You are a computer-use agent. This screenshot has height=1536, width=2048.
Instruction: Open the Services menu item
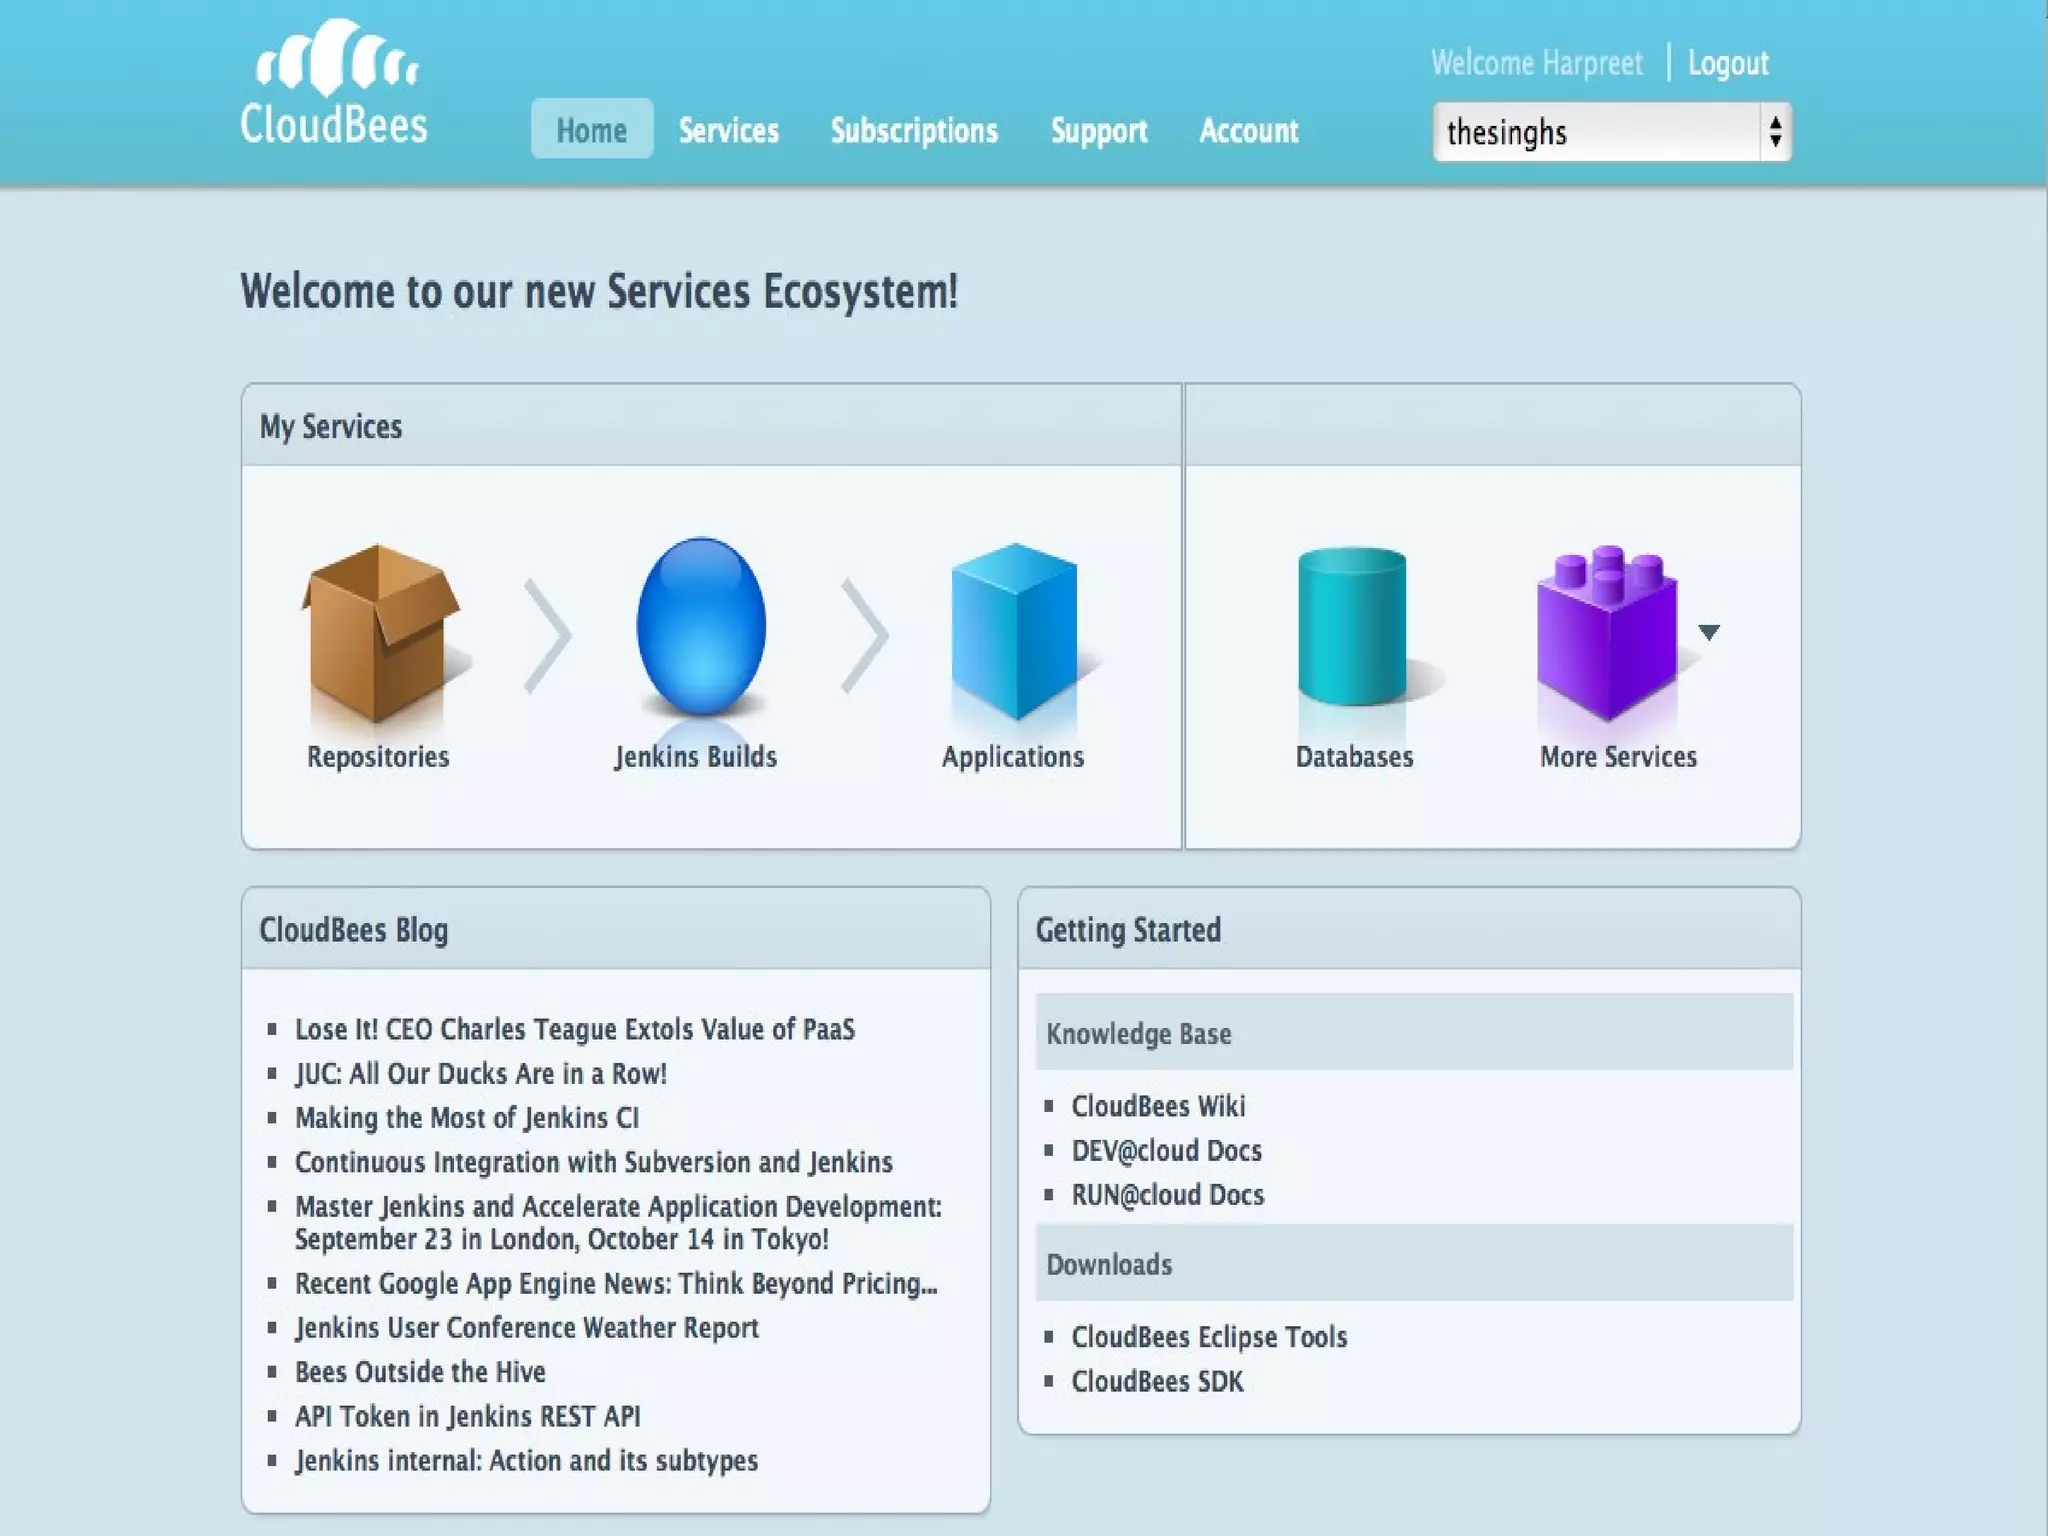click(728, 130)
